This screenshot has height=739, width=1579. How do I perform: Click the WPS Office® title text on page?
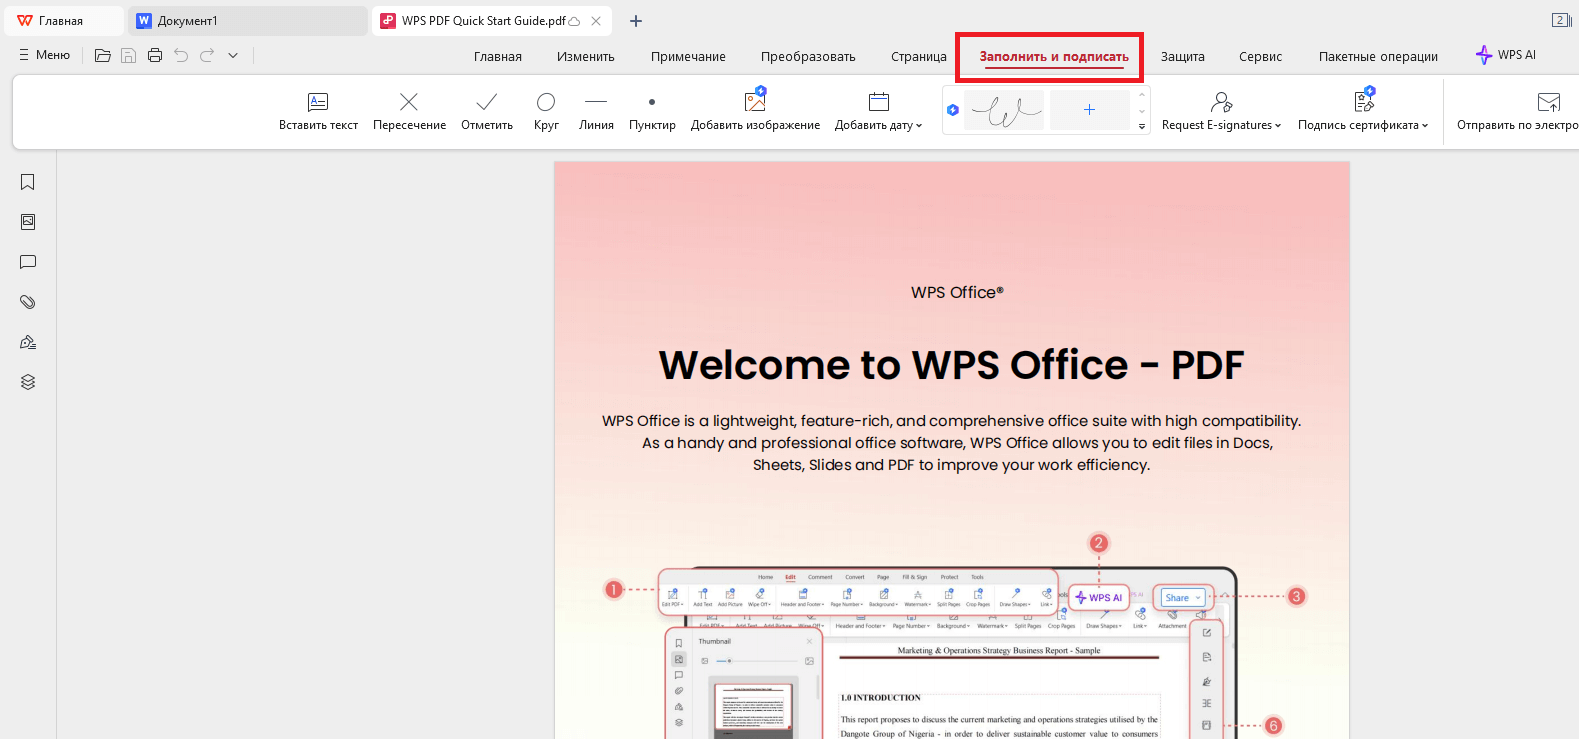(957, 292)
